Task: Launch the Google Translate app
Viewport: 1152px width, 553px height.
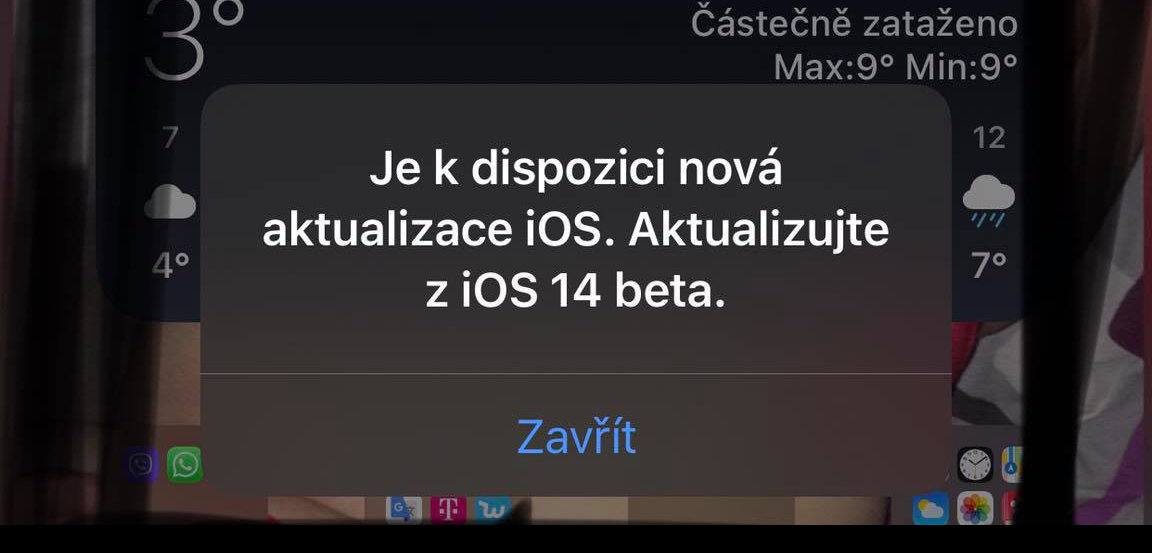Action: point(404,509)
